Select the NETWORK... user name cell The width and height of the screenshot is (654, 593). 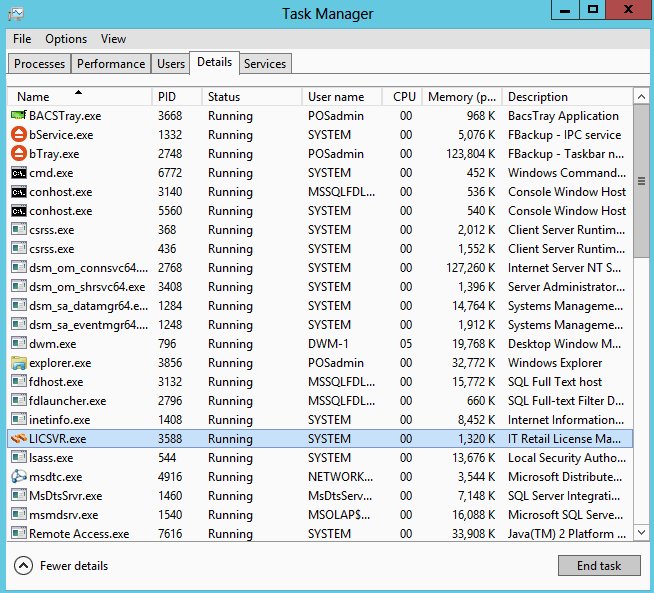(340, 477)
